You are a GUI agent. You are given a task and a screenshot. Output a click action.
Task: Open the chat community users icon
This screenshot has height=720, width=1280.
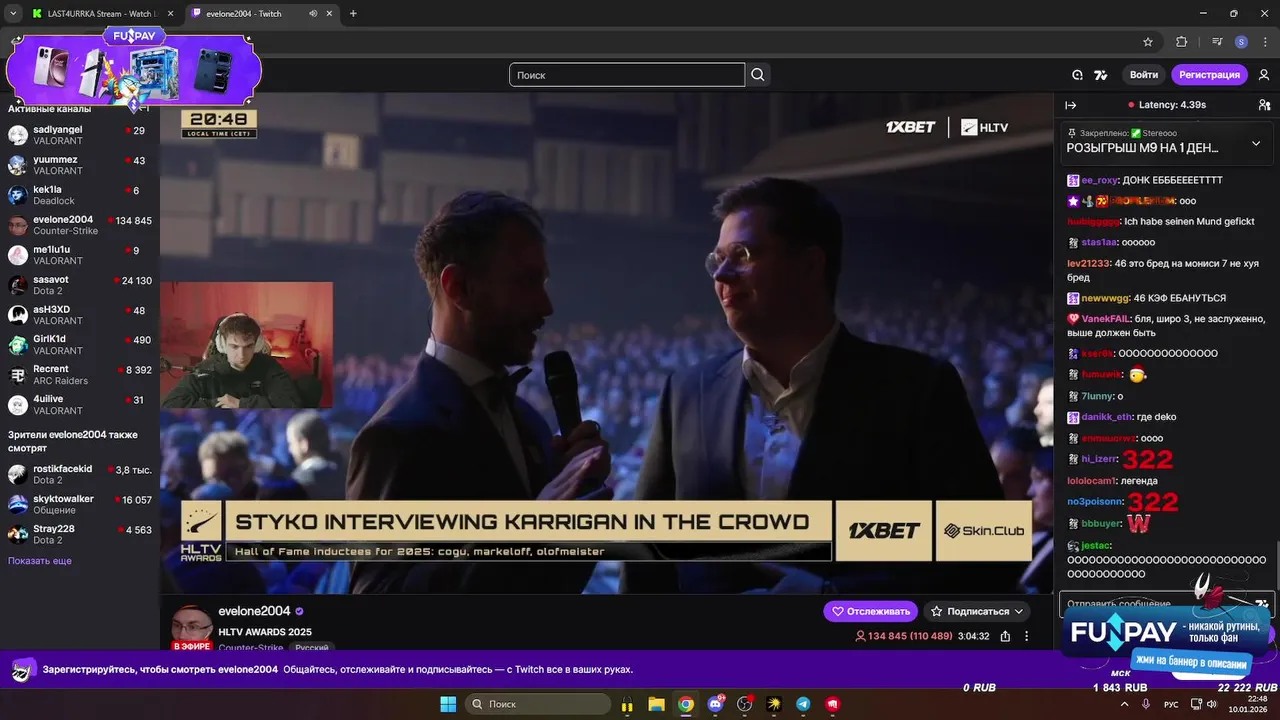(x=1264, y=105)
